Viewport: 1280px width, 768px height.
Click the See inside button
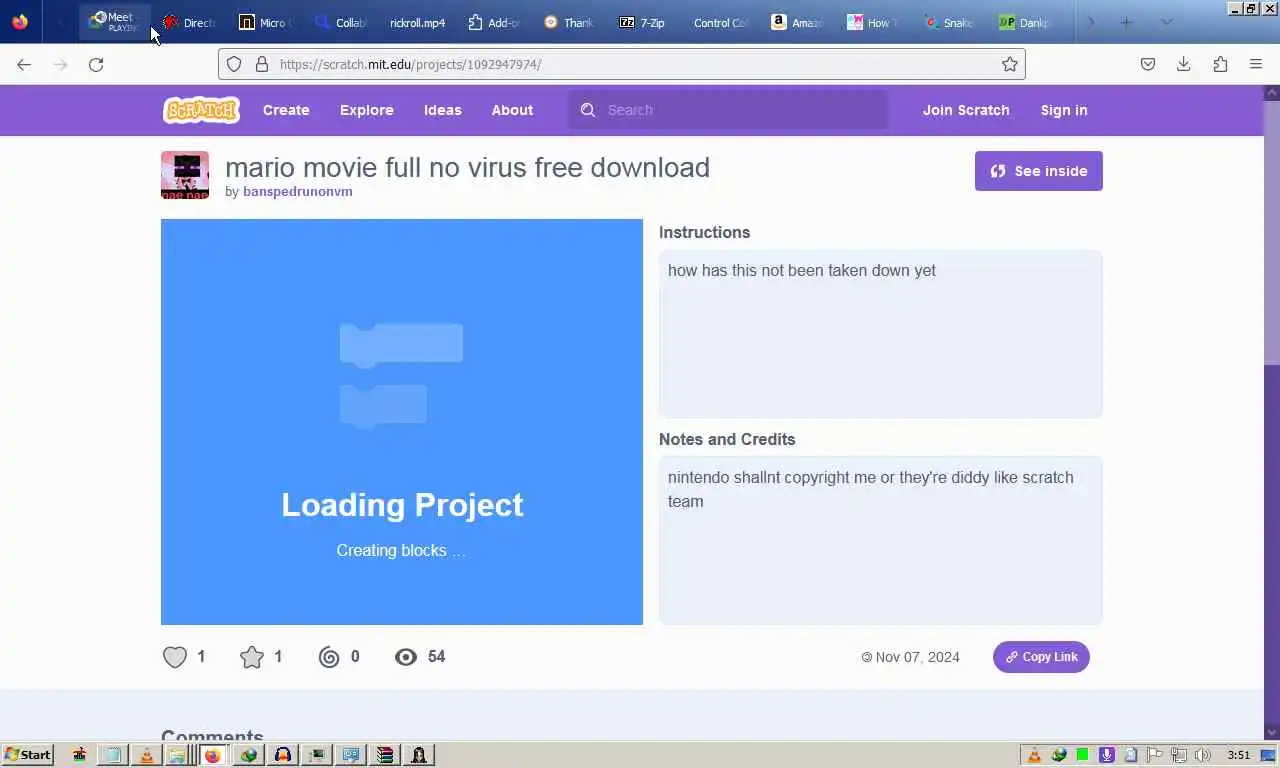tap(1038, 171)
